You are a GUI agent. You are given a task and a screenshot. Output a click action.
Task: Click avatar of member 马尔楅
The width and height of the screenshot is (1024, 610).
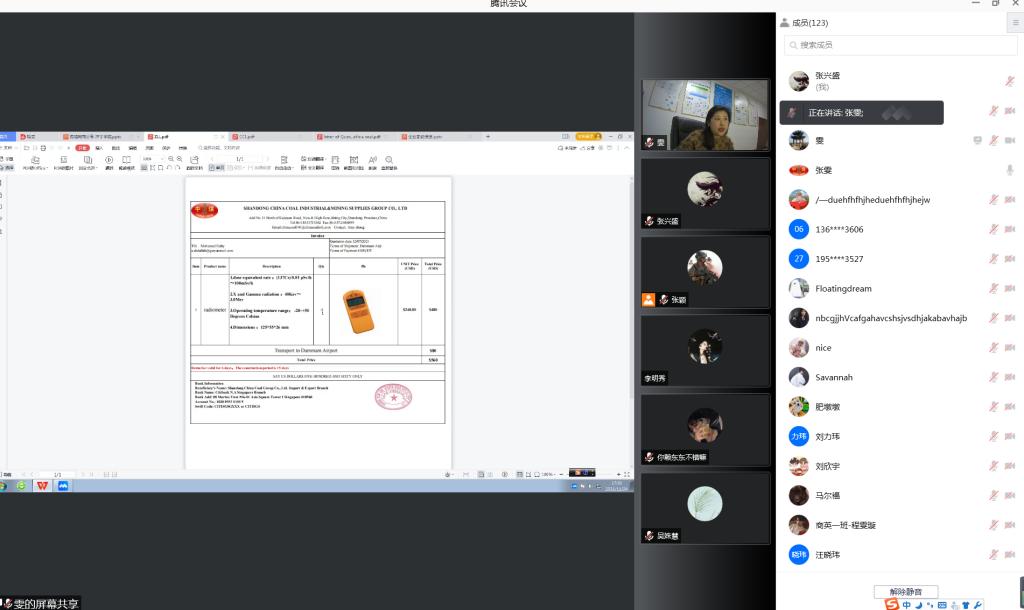click(x=798, y=496)
